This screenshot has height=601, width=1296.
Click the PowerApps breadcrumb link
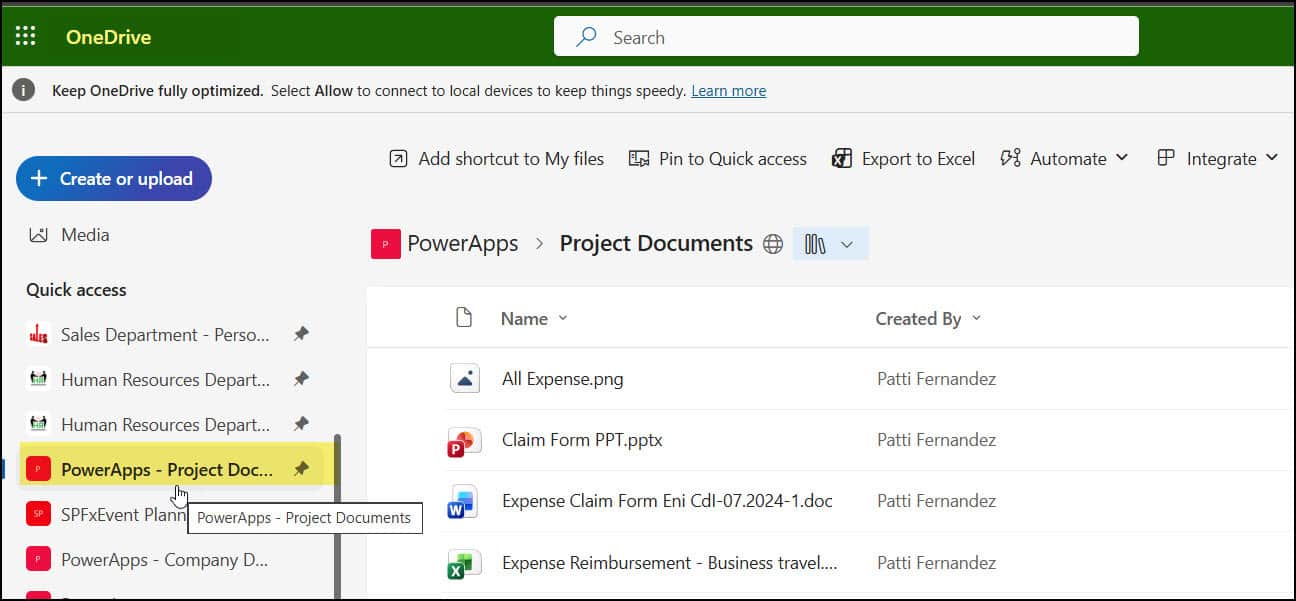coord(463,243)
